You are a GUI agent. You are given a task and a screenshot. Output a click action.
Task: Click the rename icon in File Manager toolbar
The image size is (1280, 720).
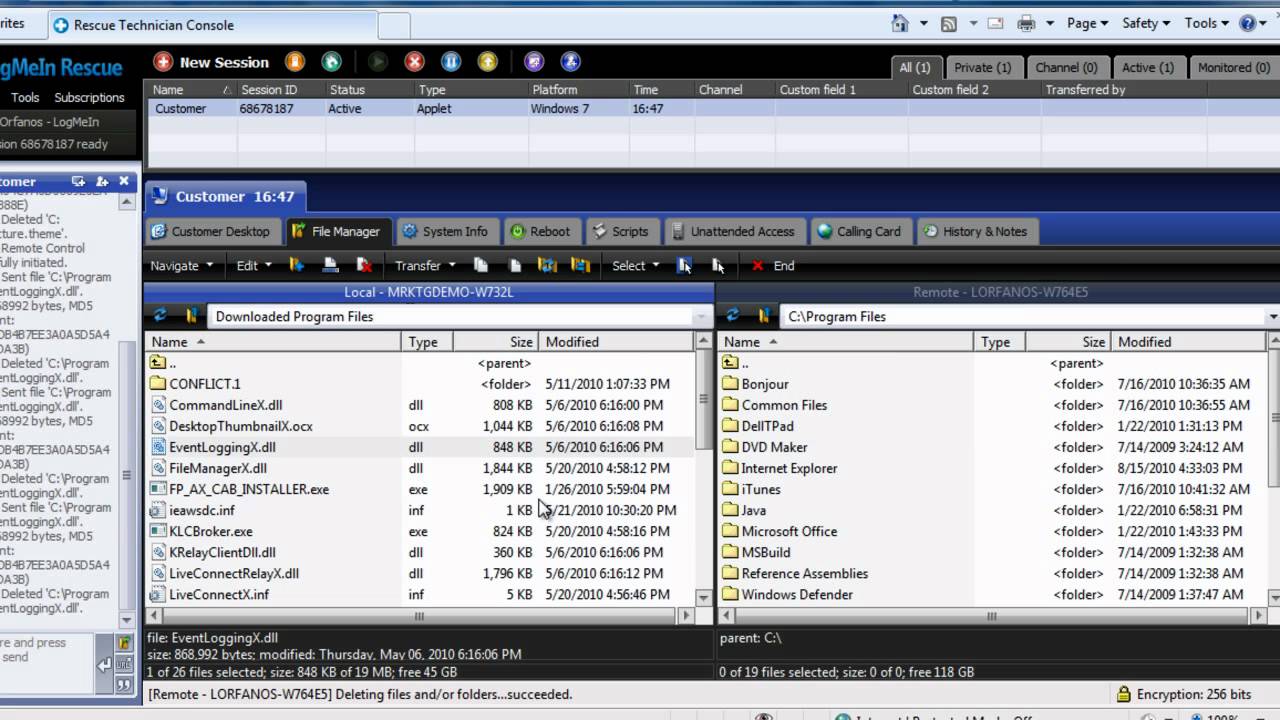click(331, 265)
